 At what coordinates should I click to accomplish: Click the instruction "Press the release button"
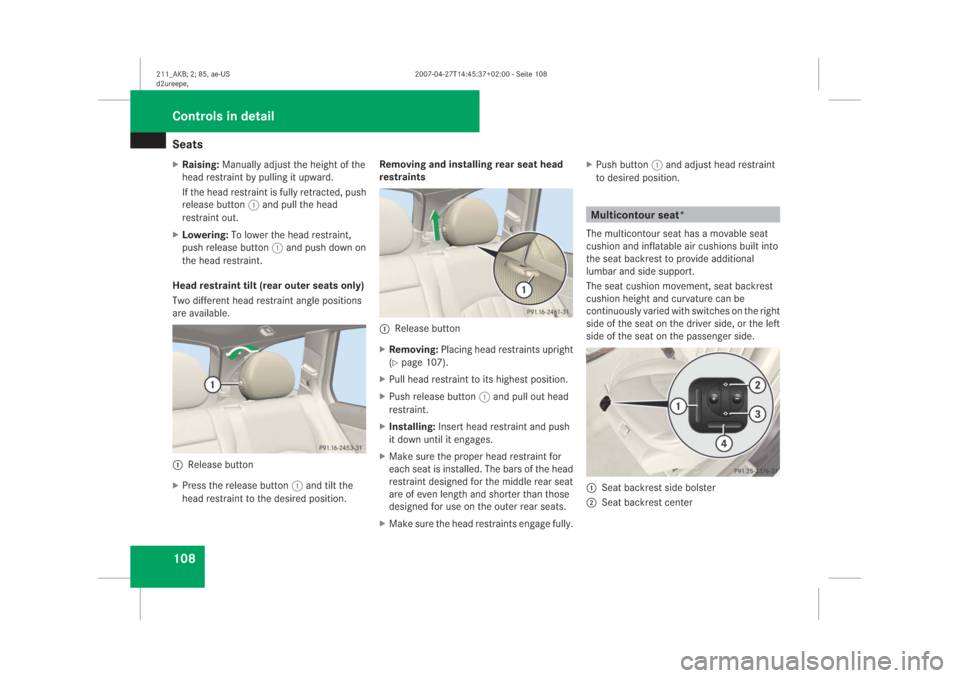click(268, 492)
